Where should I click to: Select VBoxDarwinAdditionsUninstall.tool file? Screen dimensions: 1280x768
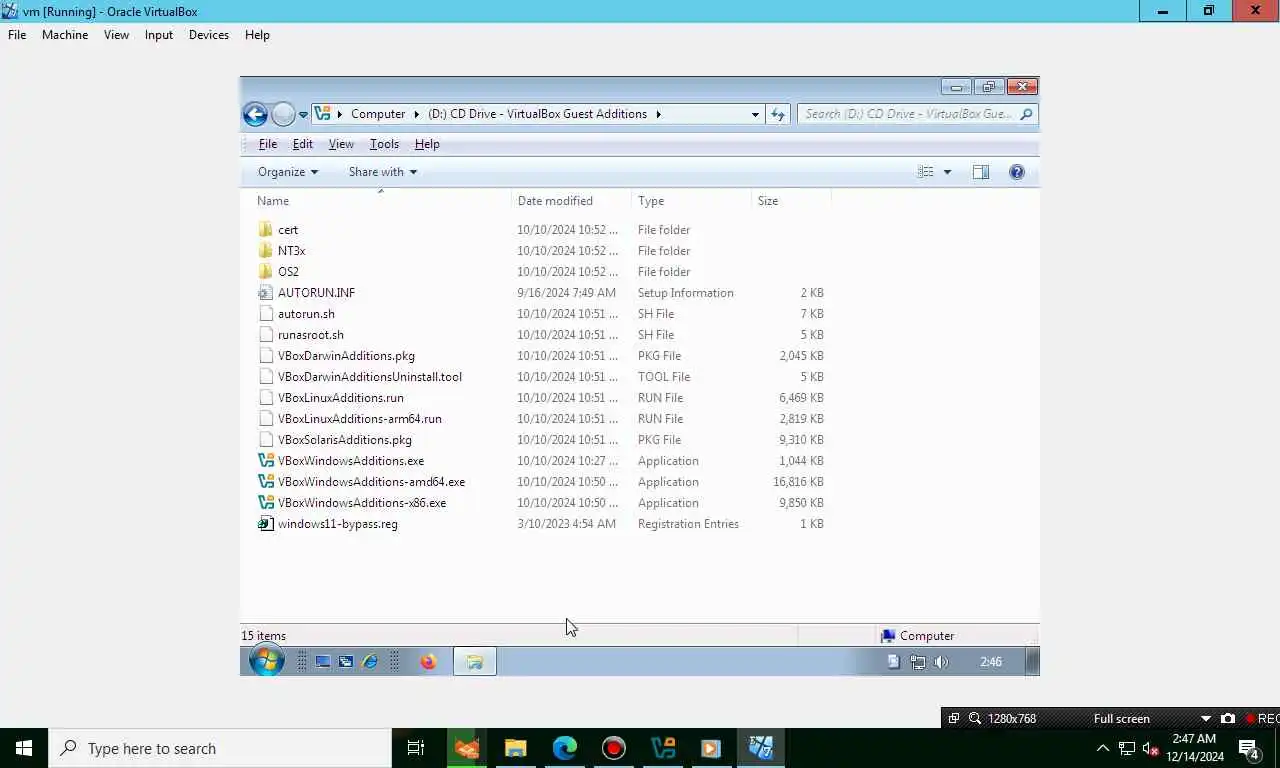point(369,377)
